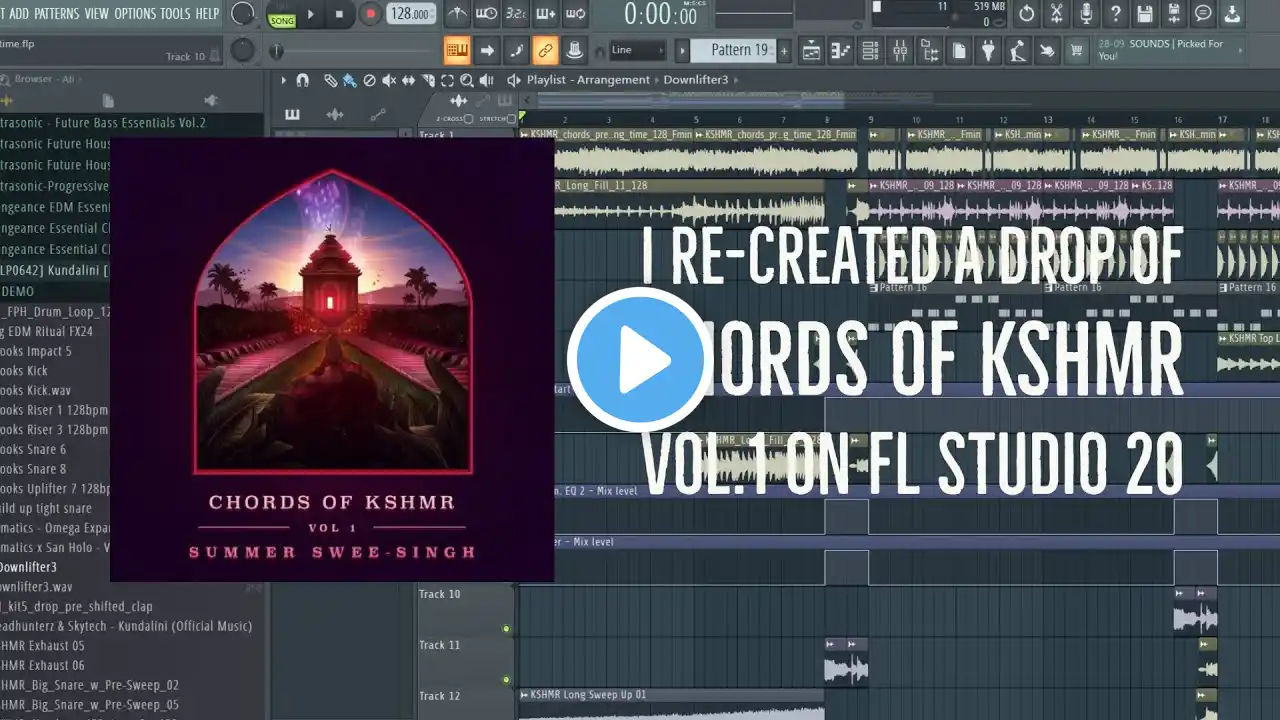Select the playlist Paint brush tool
Image resolution: width=1280 pixels, height=720 pixels.
(x=349, y=81)
